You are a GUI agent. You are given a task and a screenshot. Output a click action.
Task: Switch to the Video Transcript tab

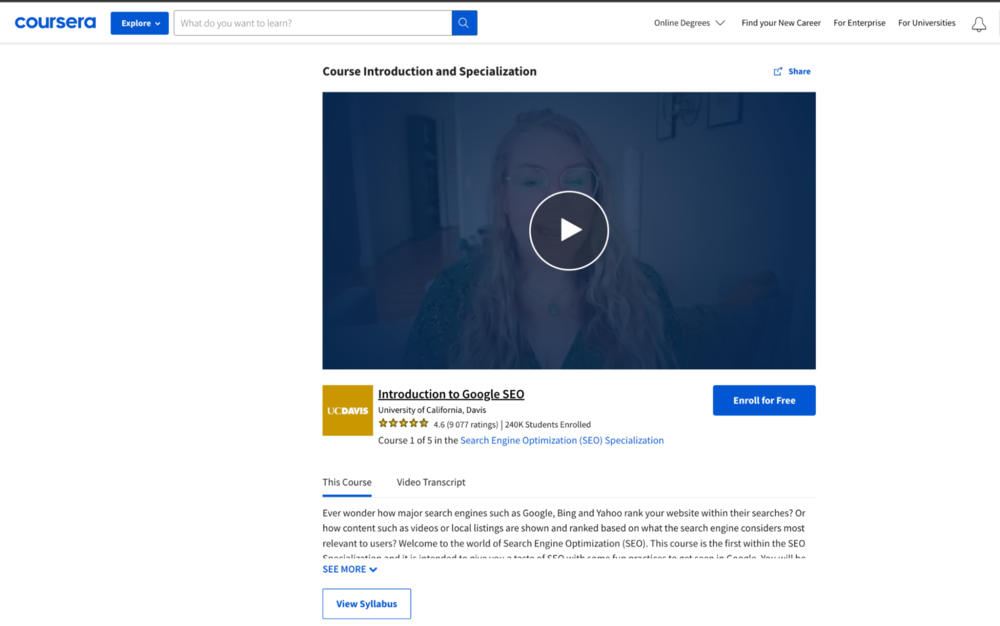[x=431, y=482]
